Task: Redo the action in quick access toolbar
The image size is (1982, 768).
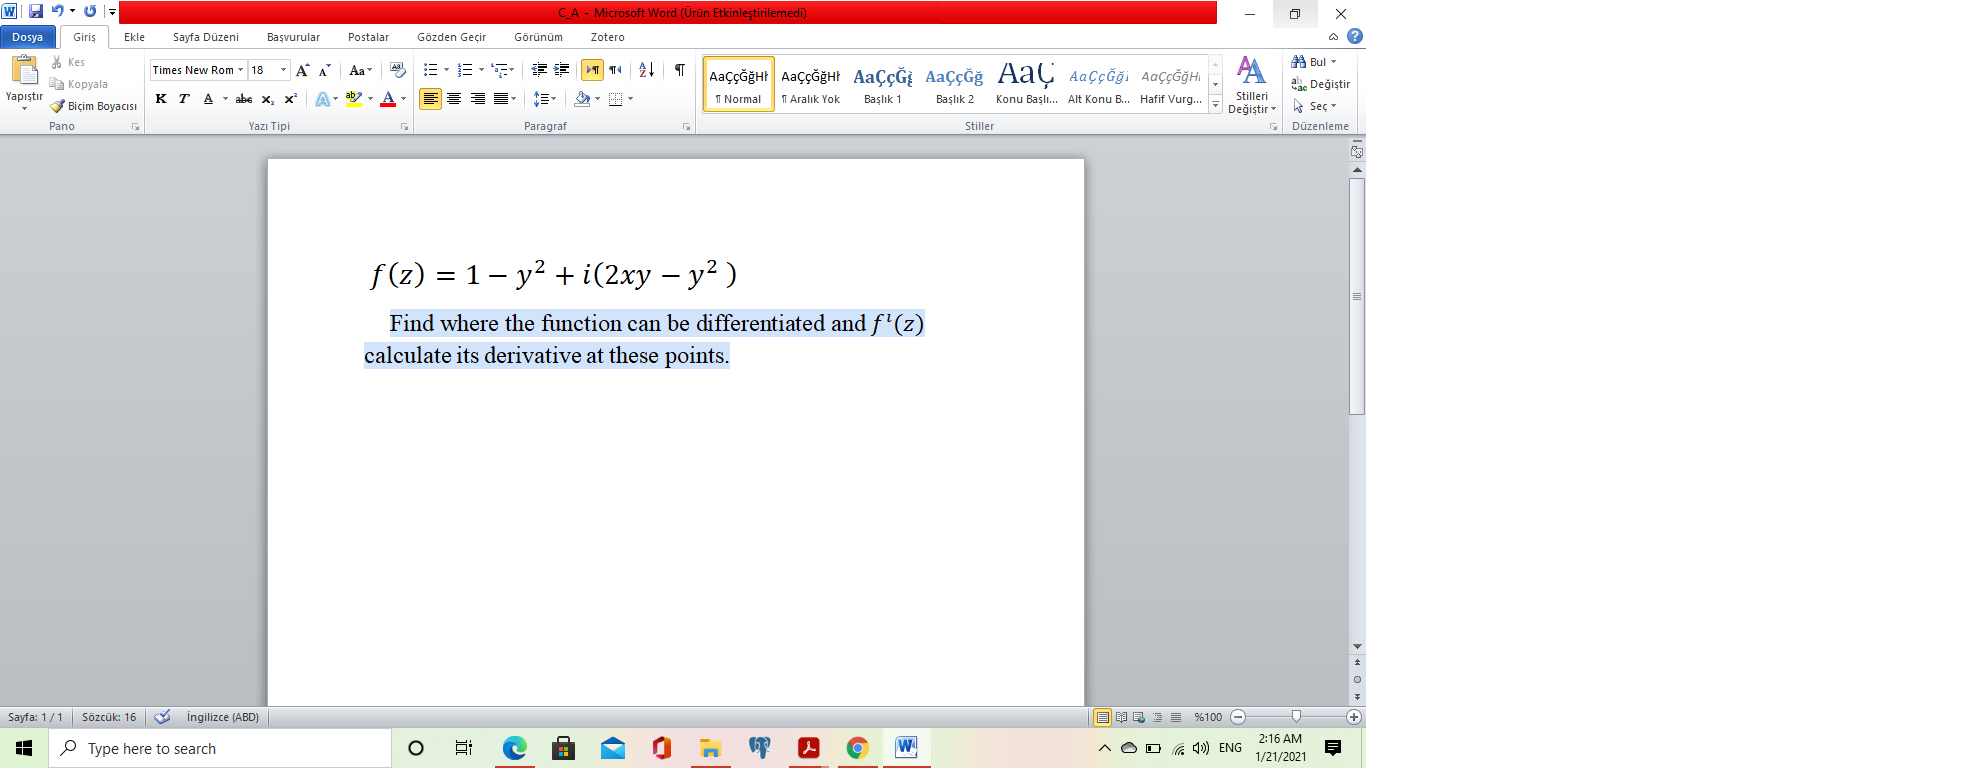Action: click(x=90, y=12)
